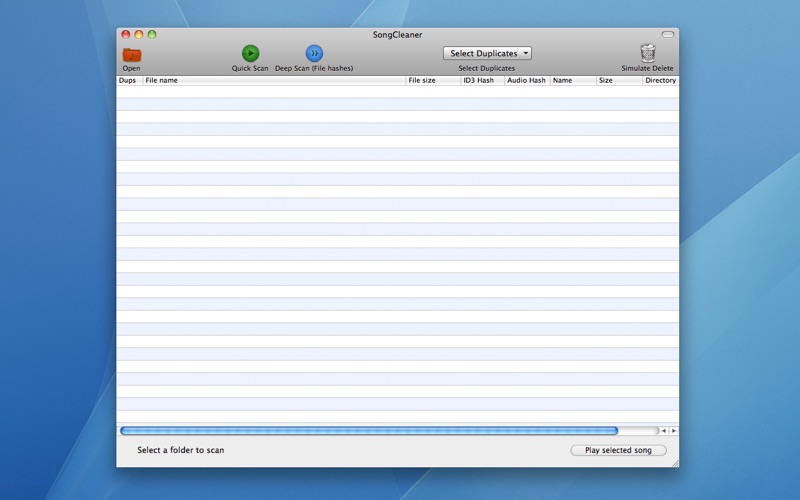Sort by the File size column header
800x500 pixels.
pyautogui.click(x=433, y=80)
